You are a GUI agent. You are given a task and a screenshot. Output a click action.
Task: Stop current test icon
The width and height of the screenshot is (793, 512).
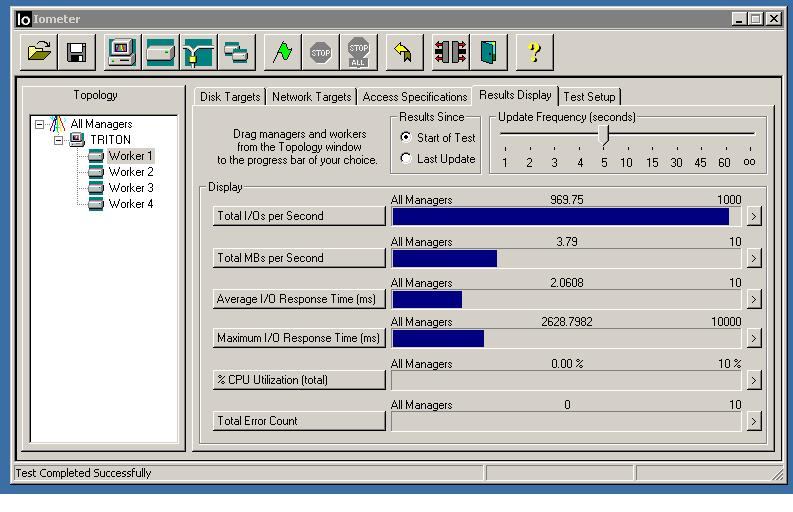(x=320, y=52)
